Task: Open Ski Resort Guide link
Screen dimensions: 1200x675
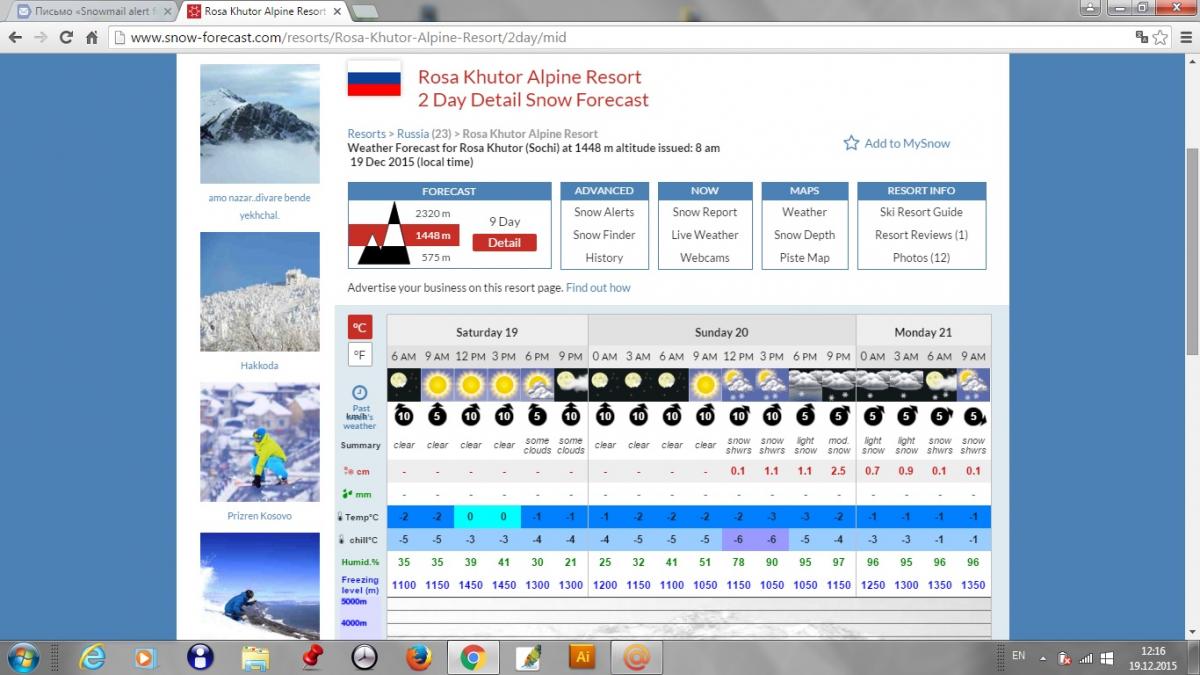Action: point(921,212)
